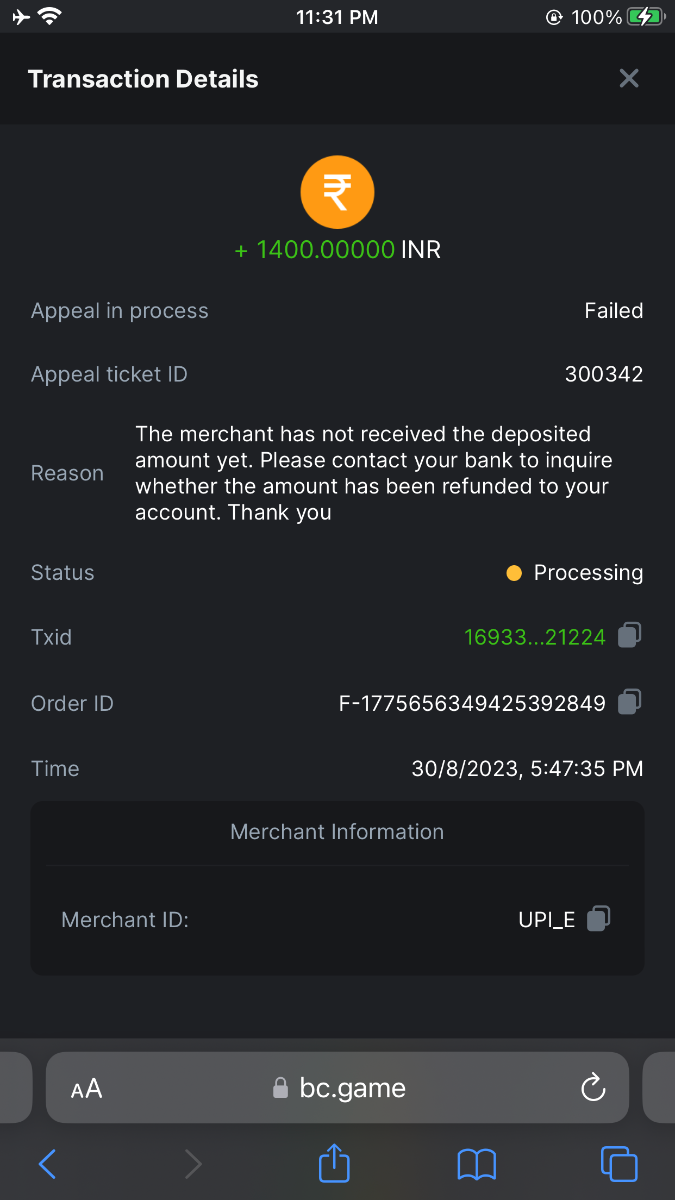Image resolution: width=675 pixels, height=1200 pixels.
Task: Show all Safari tabs
Action: [x=618, y=1164]
